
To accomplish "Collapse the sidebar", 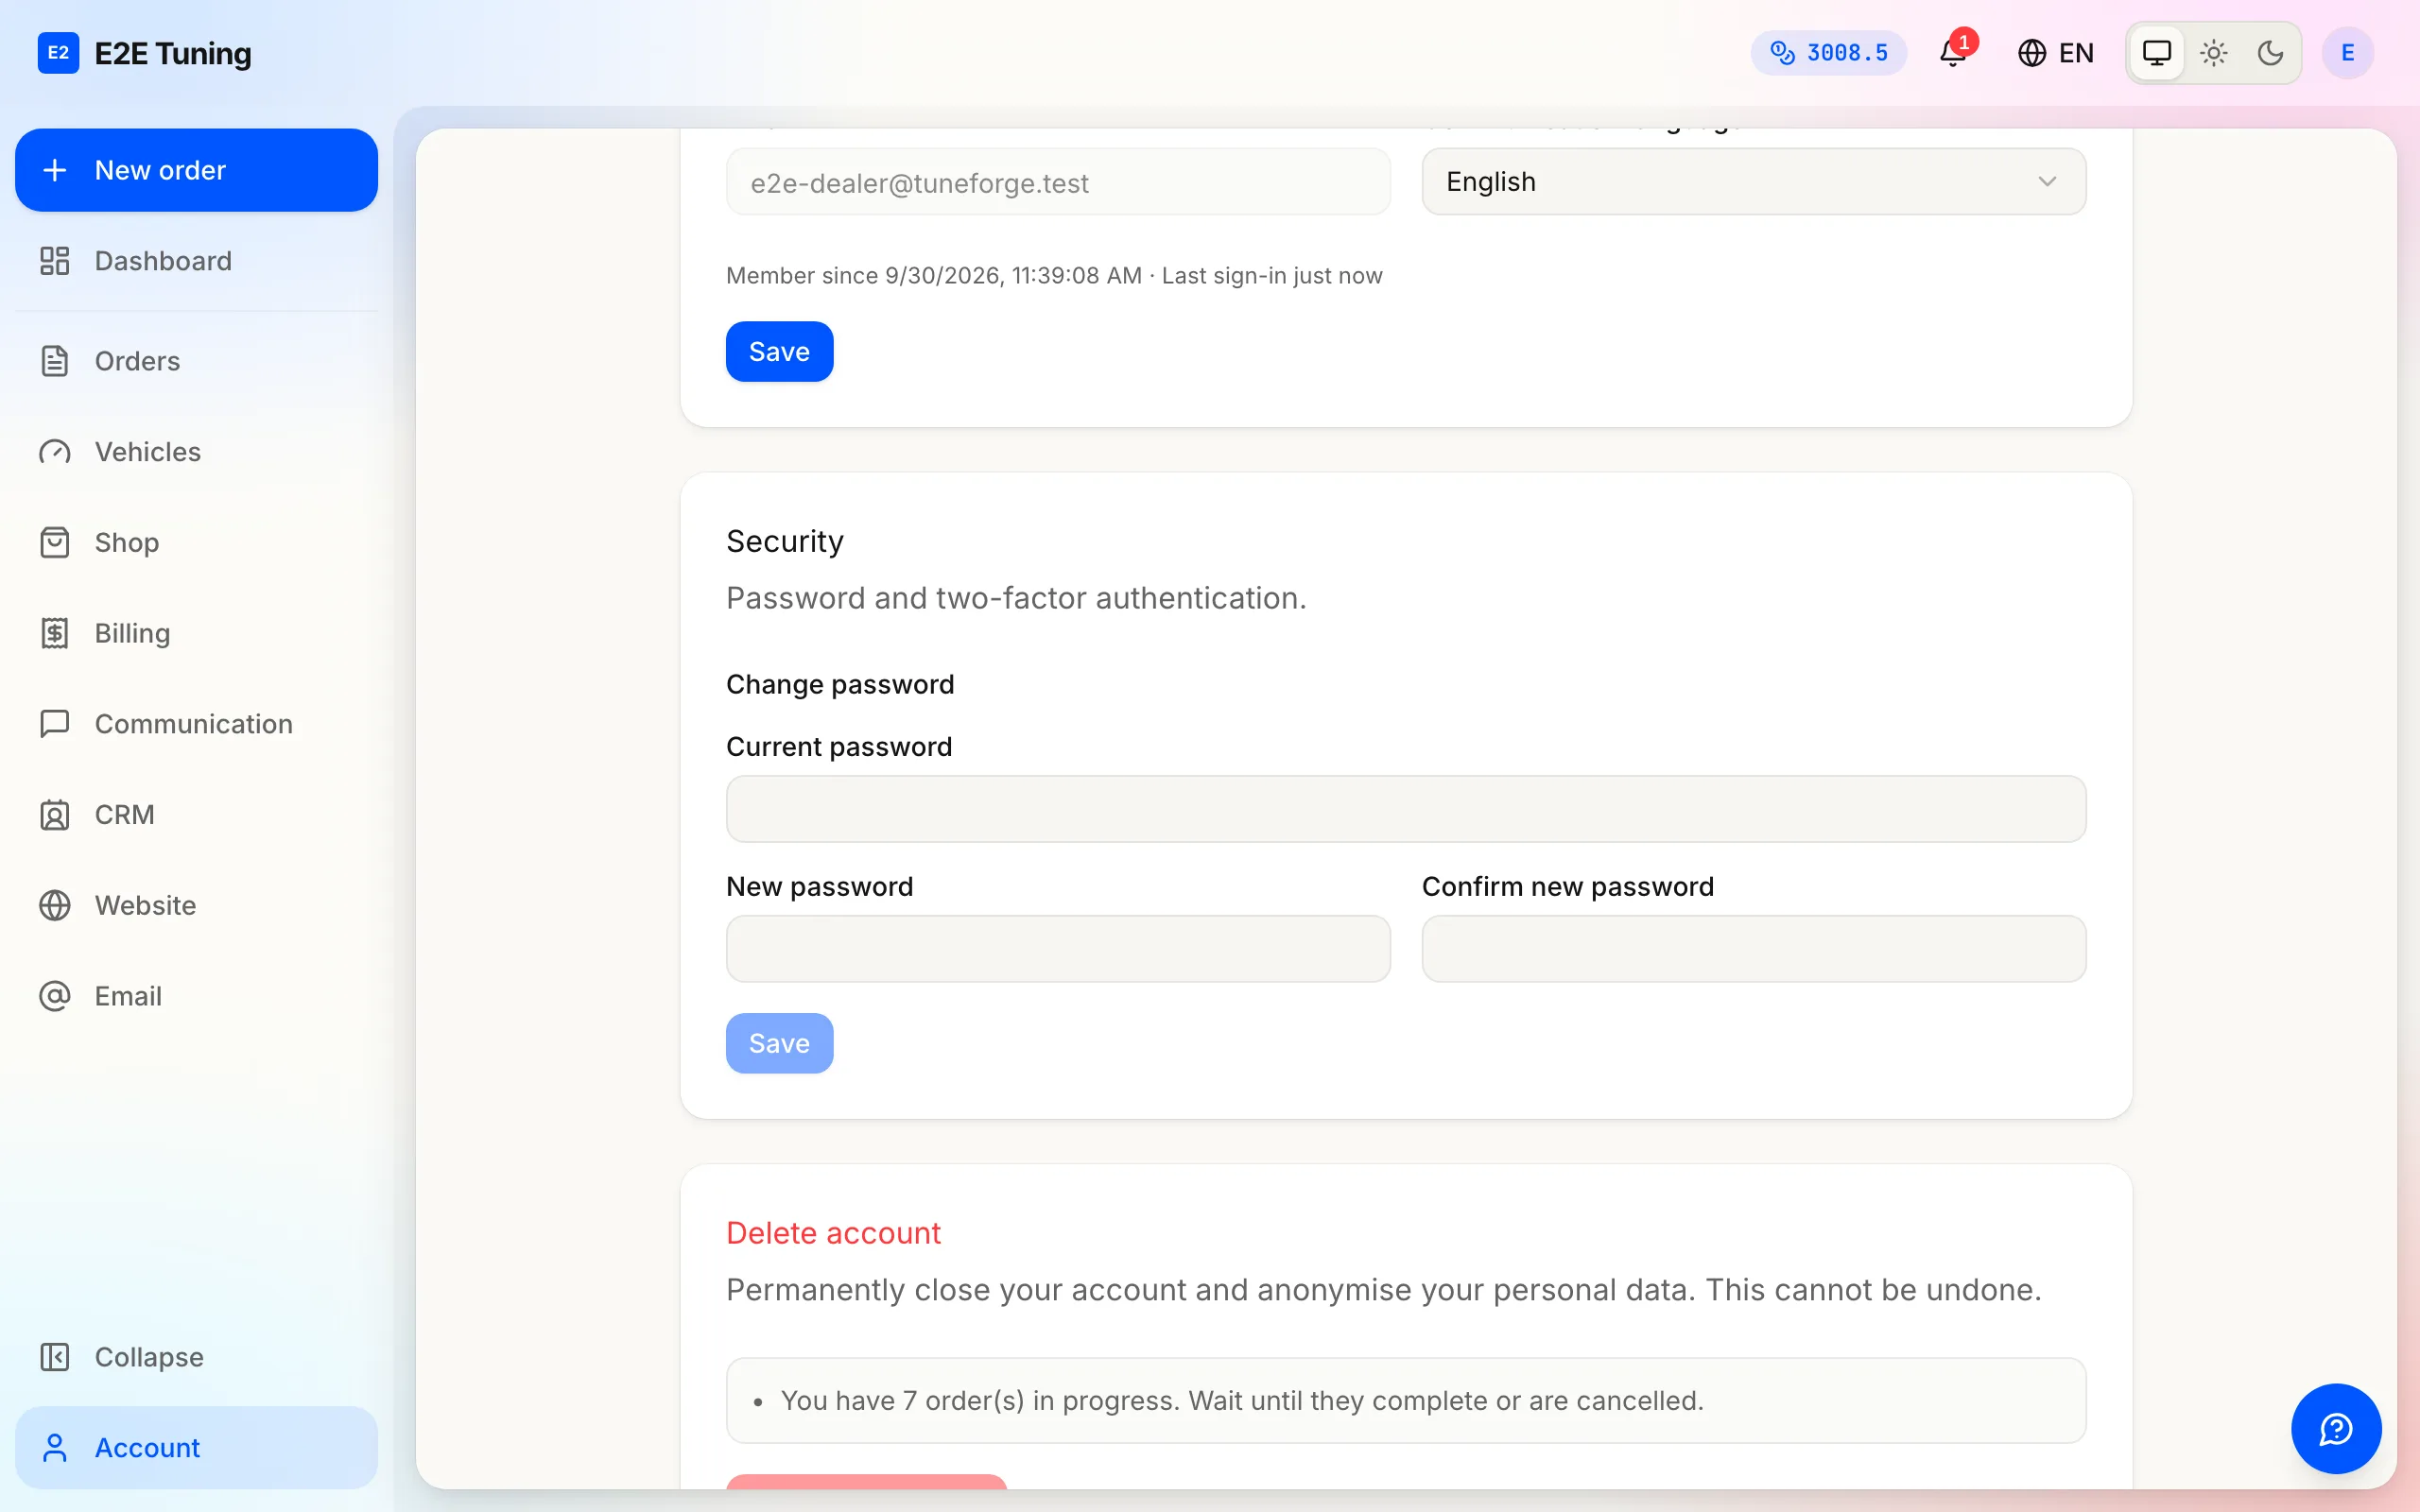I will coord(196,1357).
